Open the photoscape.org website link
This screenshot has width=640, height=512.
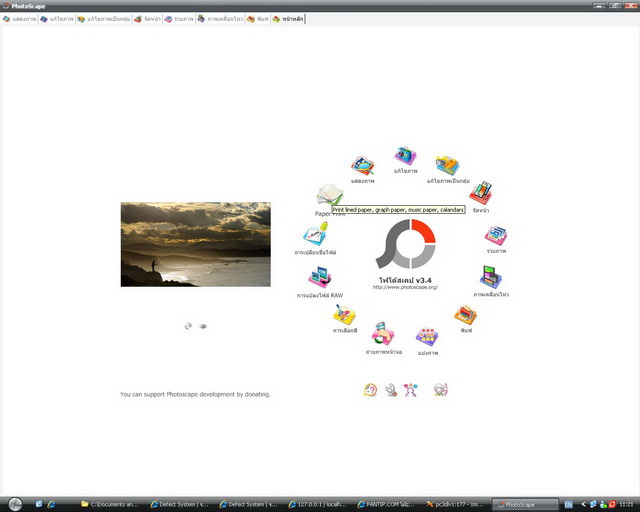tap(405, 287)
